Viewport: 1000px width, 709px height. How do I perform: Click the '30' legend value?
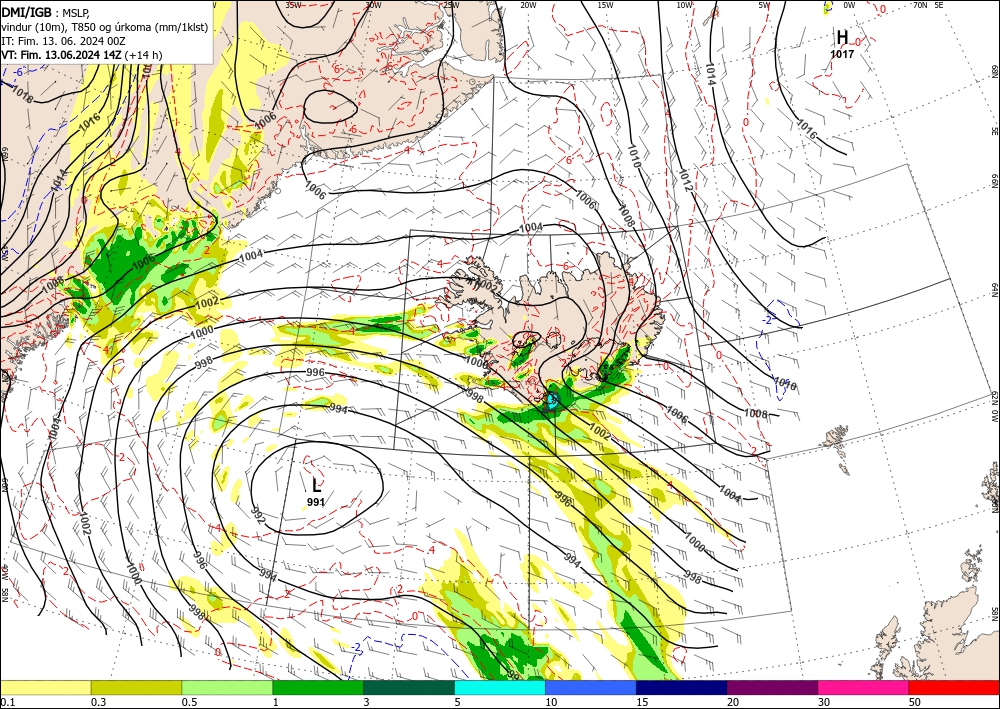(x=824, y=702)
